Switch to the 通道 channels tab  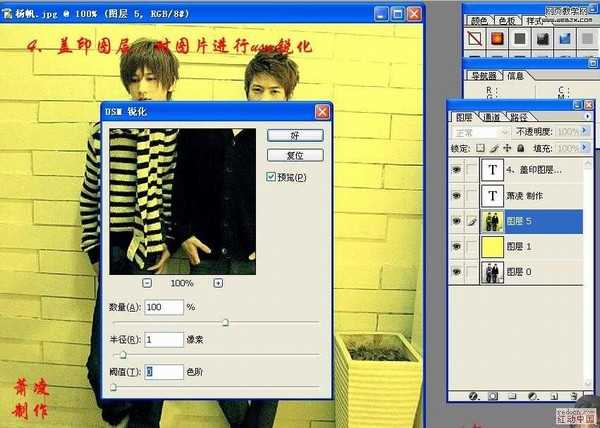pyautogui.click(x=493, y=116)
